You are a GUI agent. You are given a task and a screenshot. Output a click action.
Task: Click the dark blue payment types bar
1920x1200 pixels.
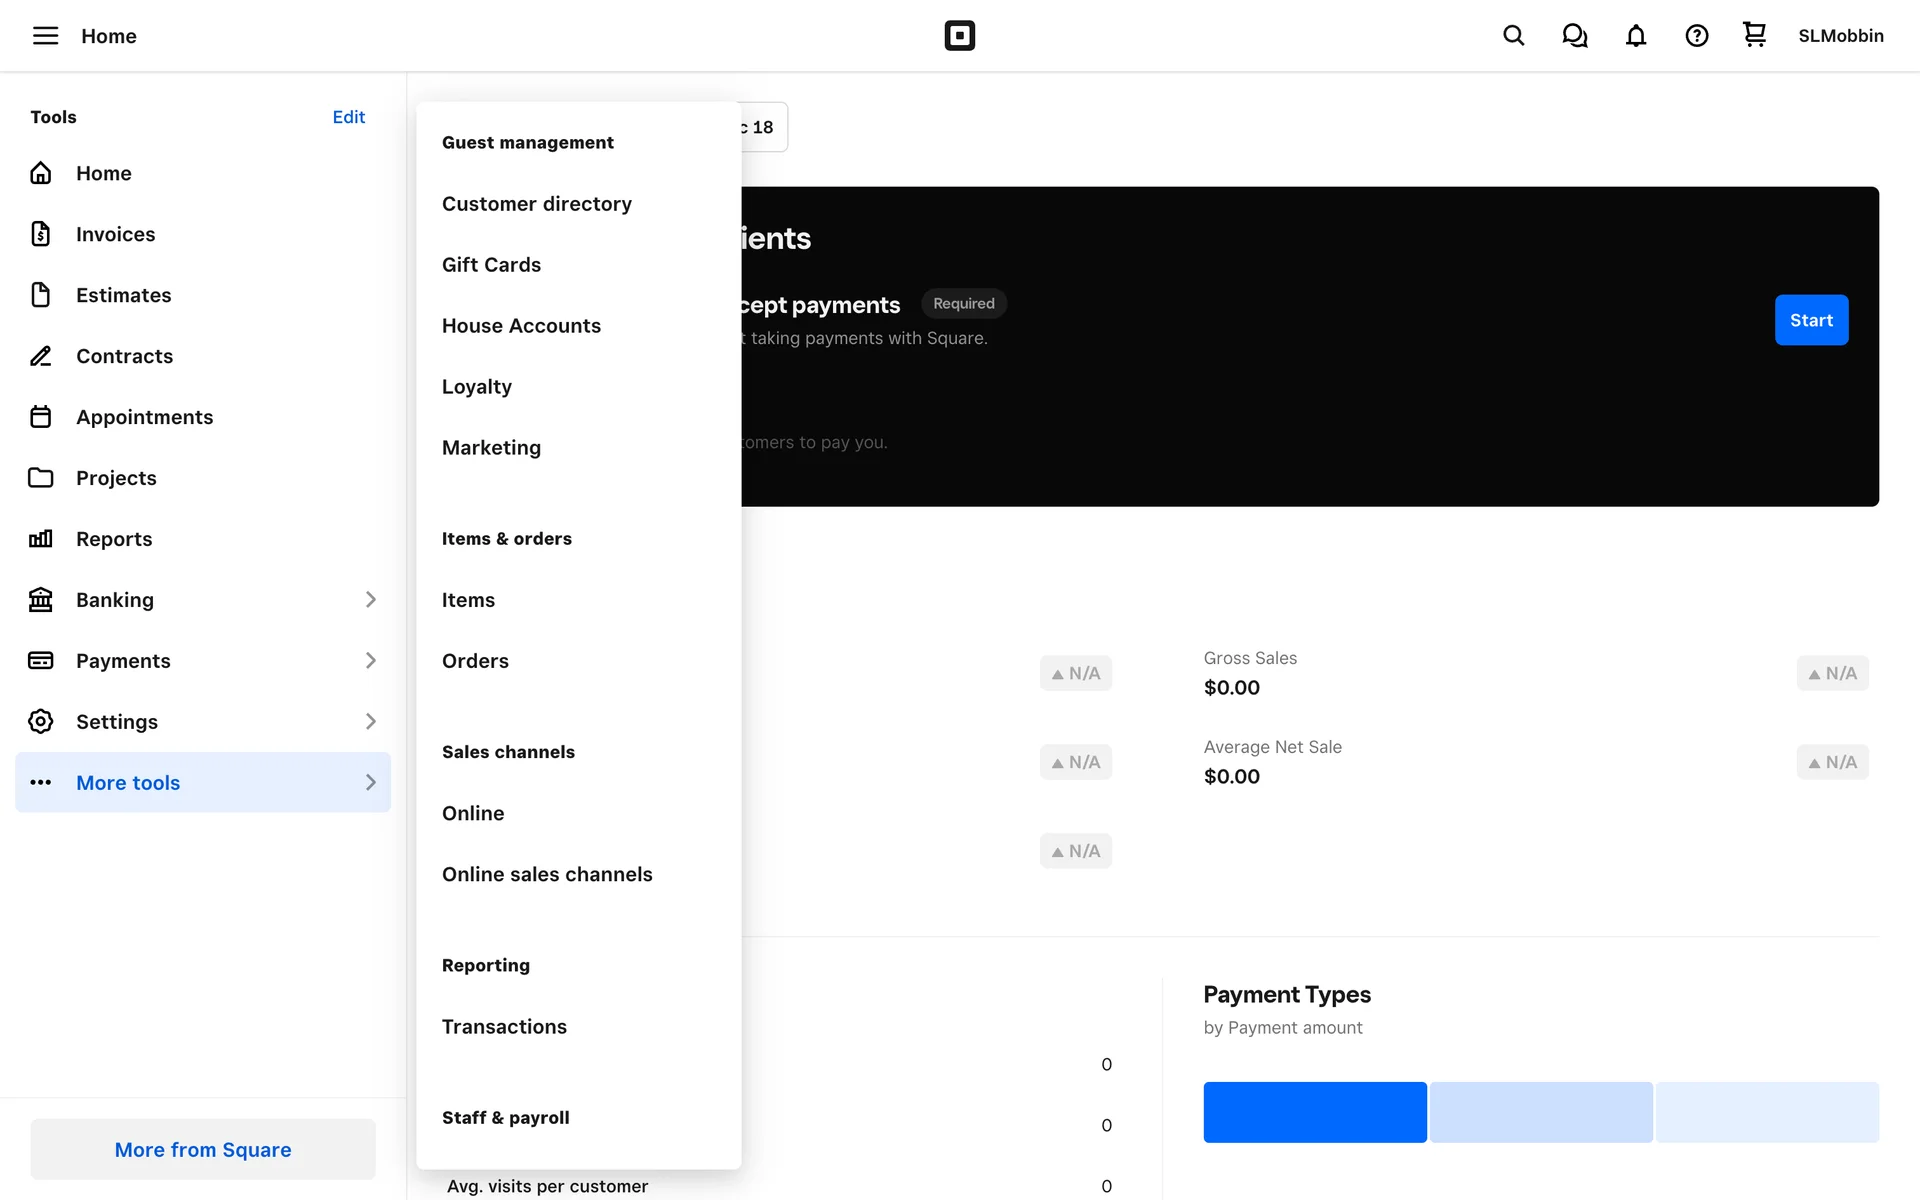pos(1314,1112)
